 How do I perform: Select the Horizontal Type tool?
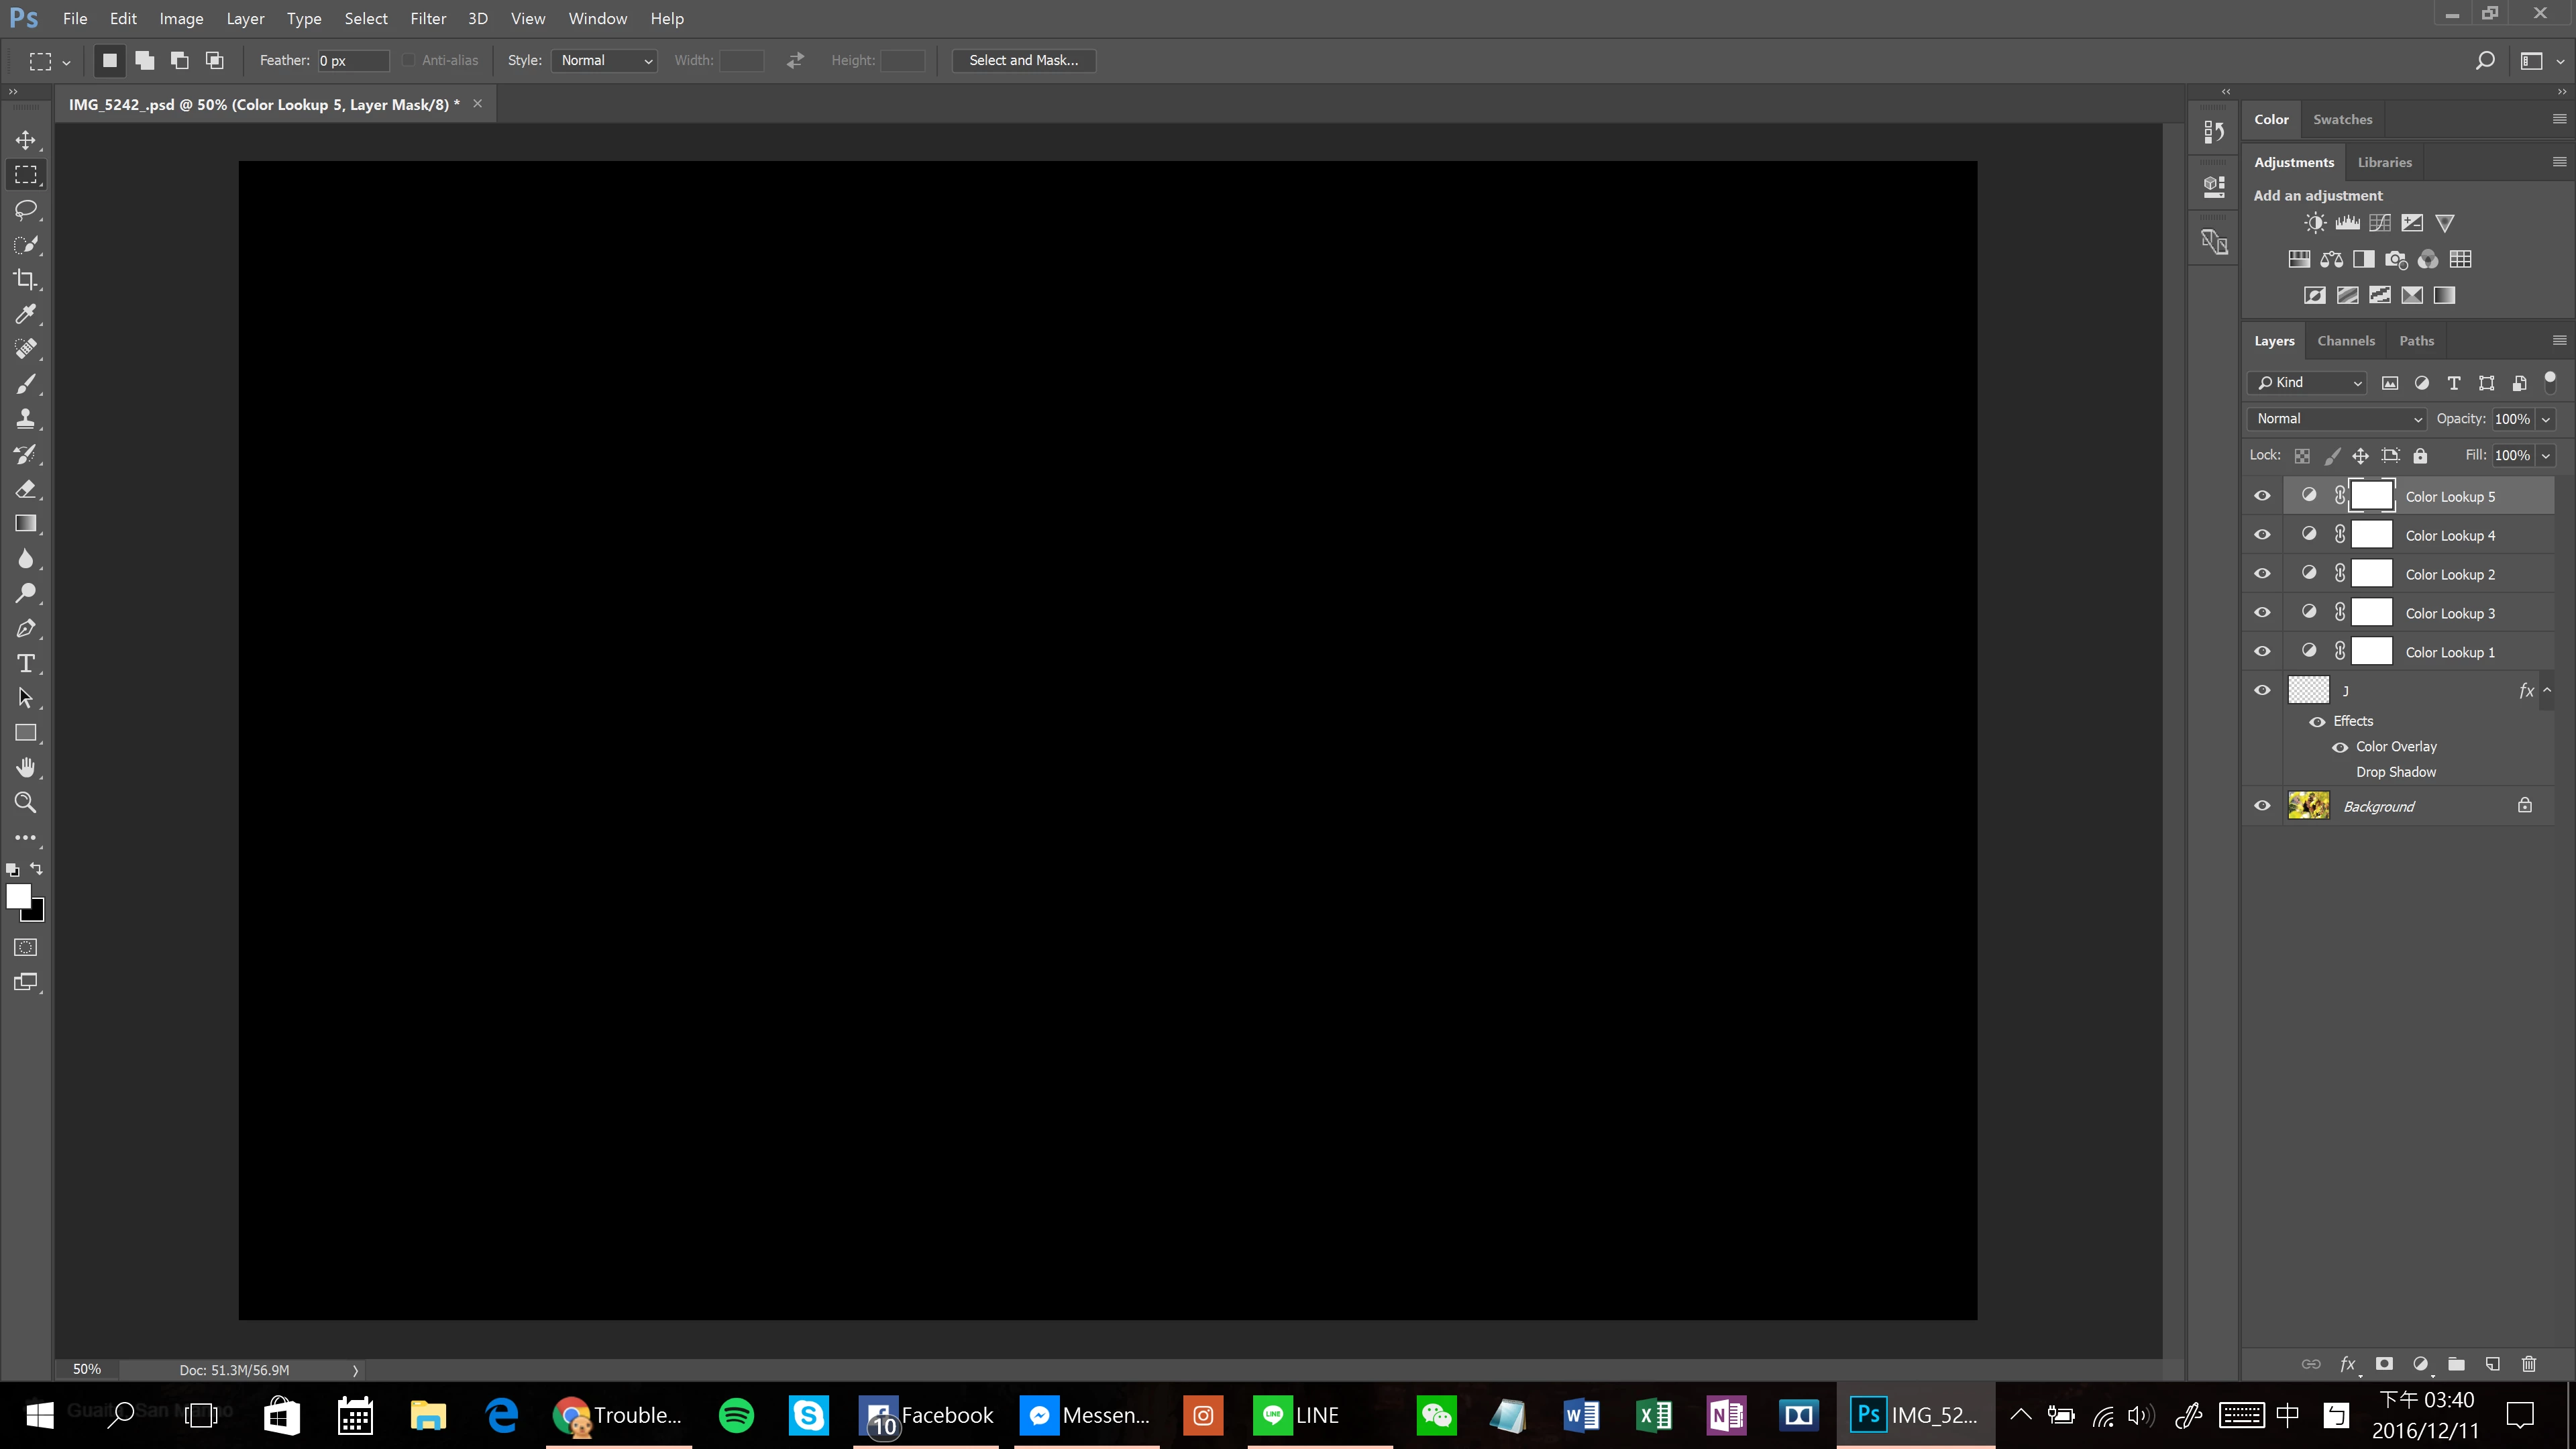(26, 664)
